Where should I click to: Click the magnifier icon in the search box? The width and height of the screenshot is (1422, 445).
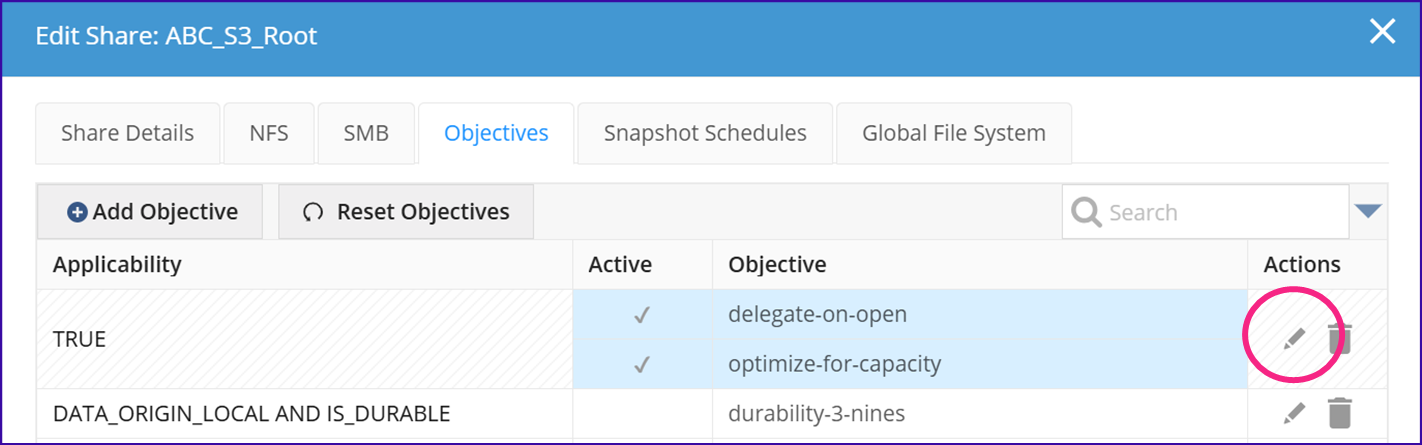pos(1086,212)
